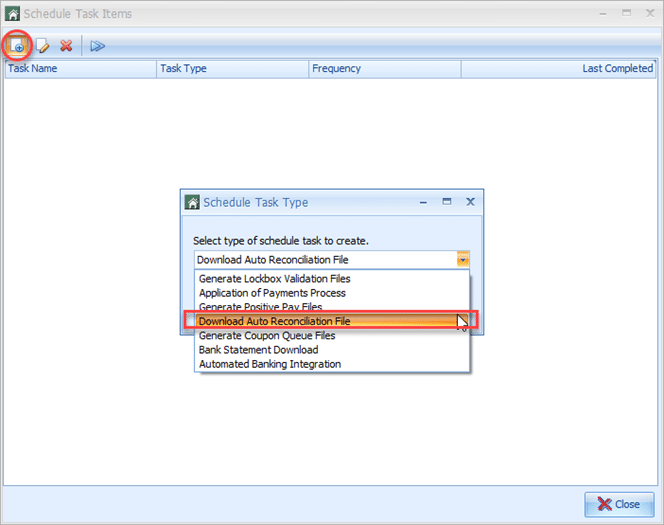Click the red Delete task icon

coord(66,45)
